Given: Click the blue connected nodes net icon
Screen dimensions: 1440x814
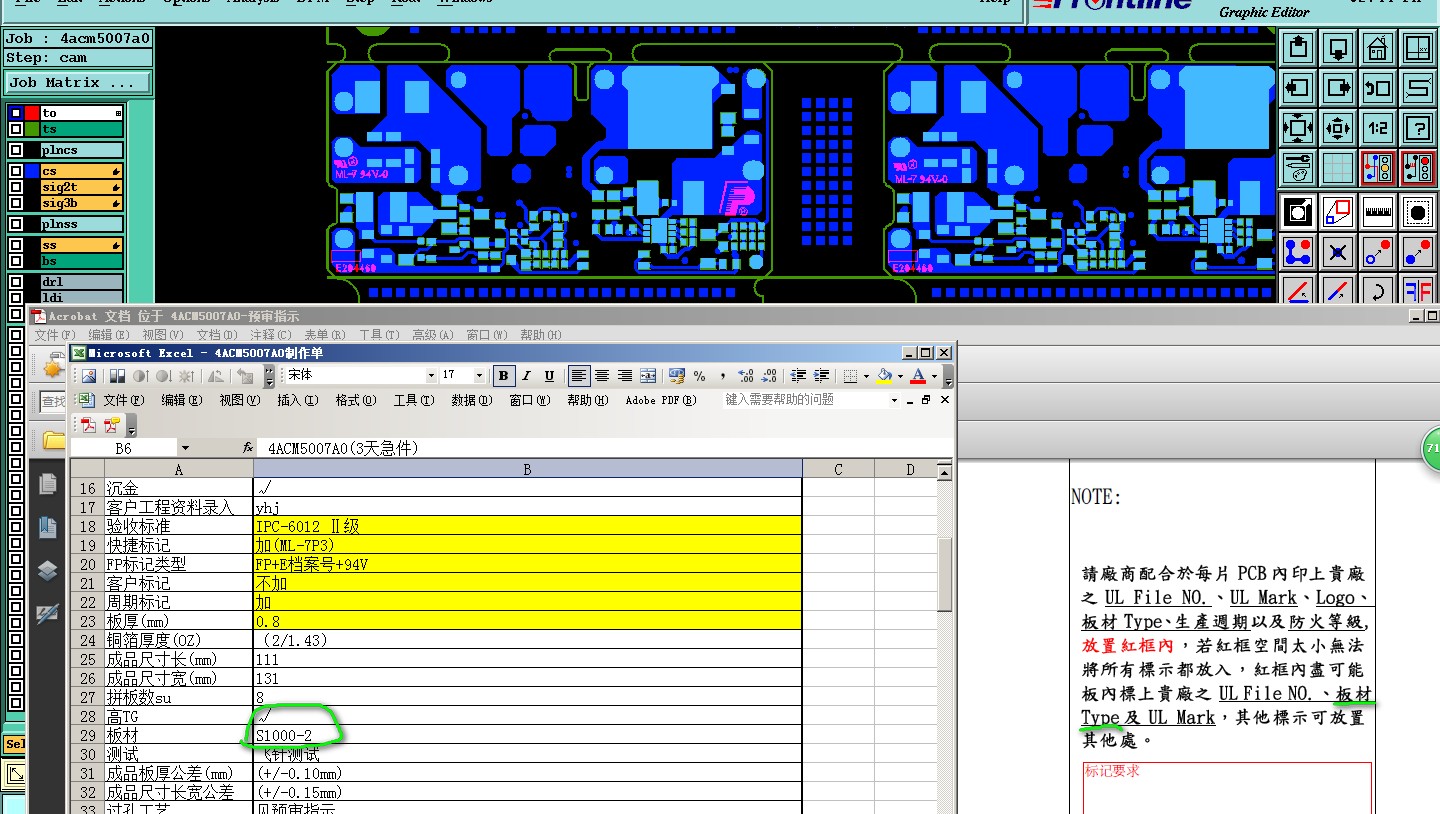Looking at the screenshot, I should tap(1298, 252).
